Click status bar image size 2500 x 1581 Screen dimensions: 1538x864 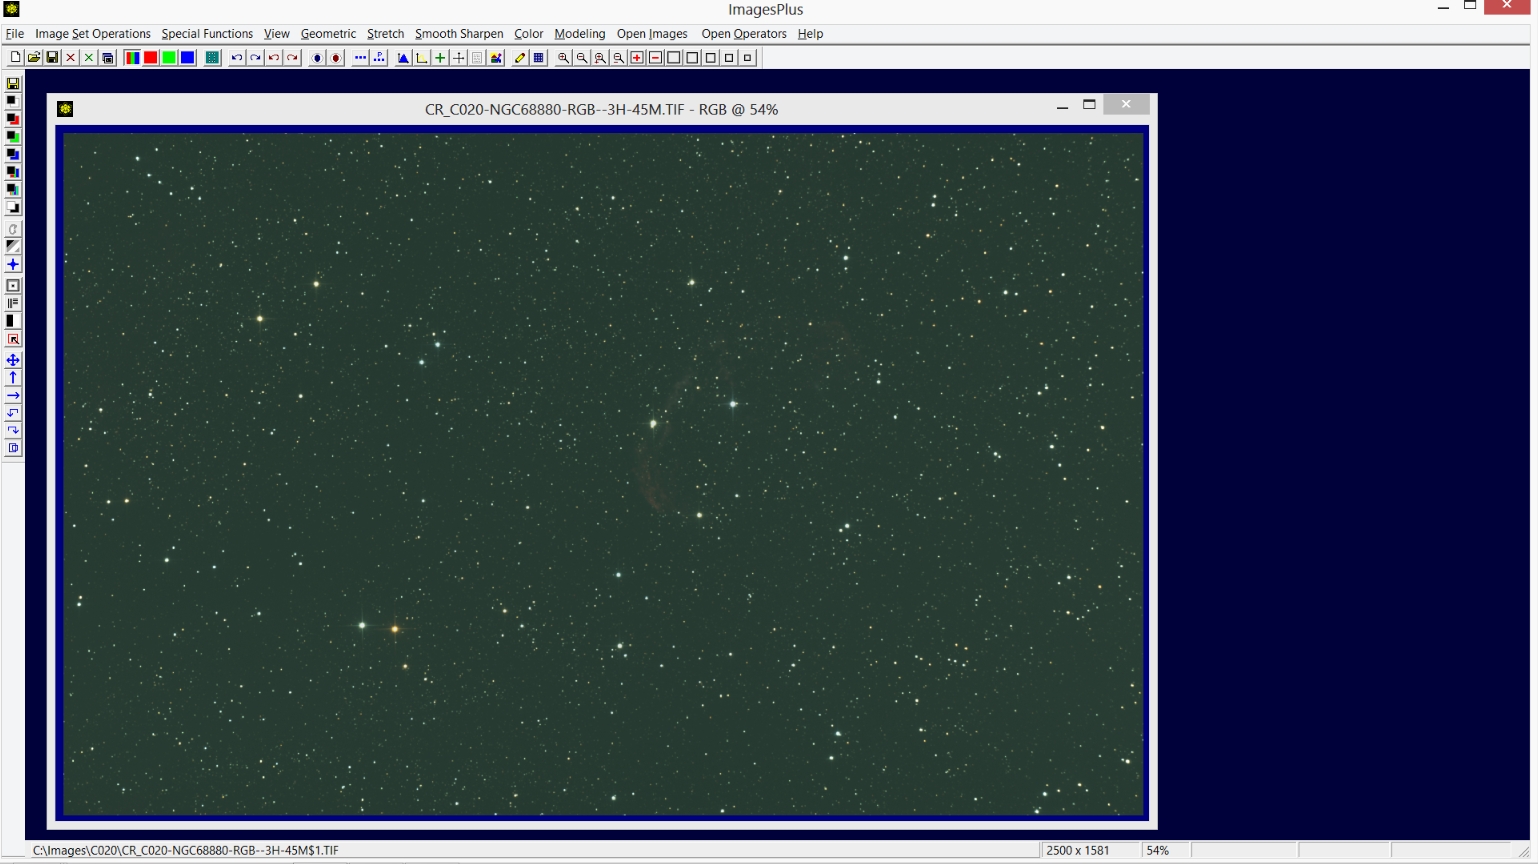click(x=1077, y=850)
